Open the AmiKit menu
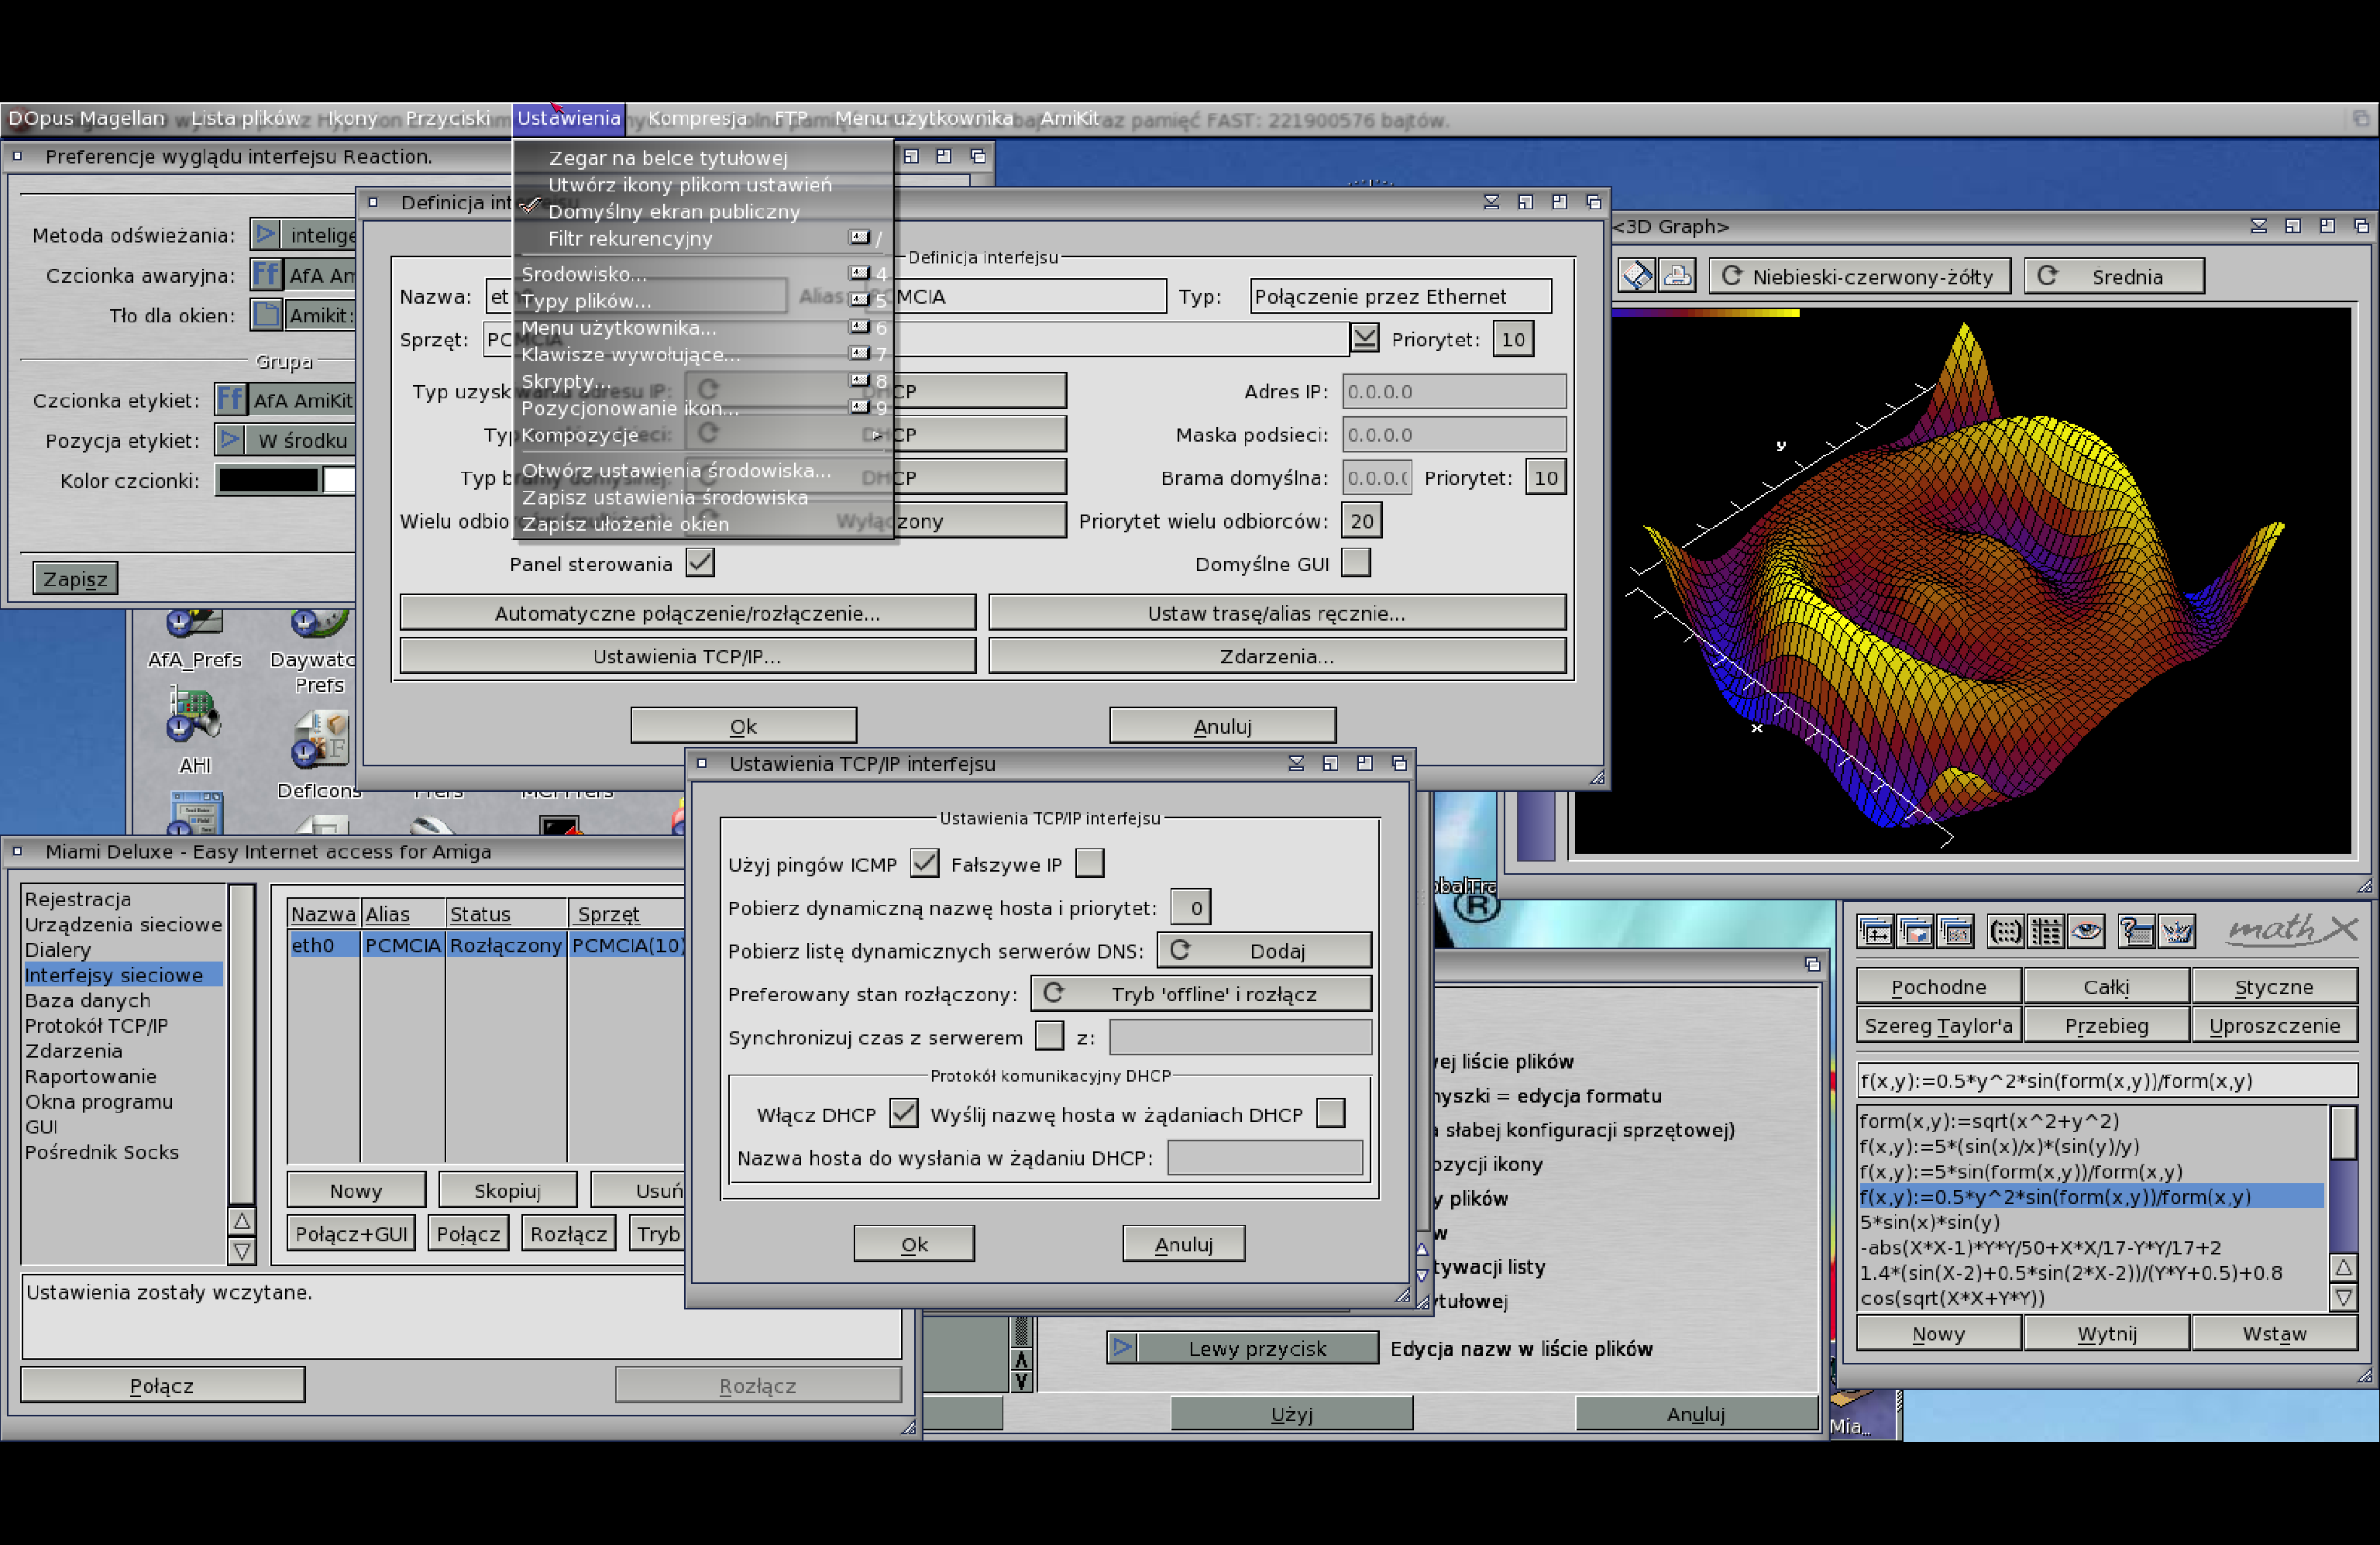Image resolution: width=2380 pixels, height=1545 pixels. coord(1069,118)
